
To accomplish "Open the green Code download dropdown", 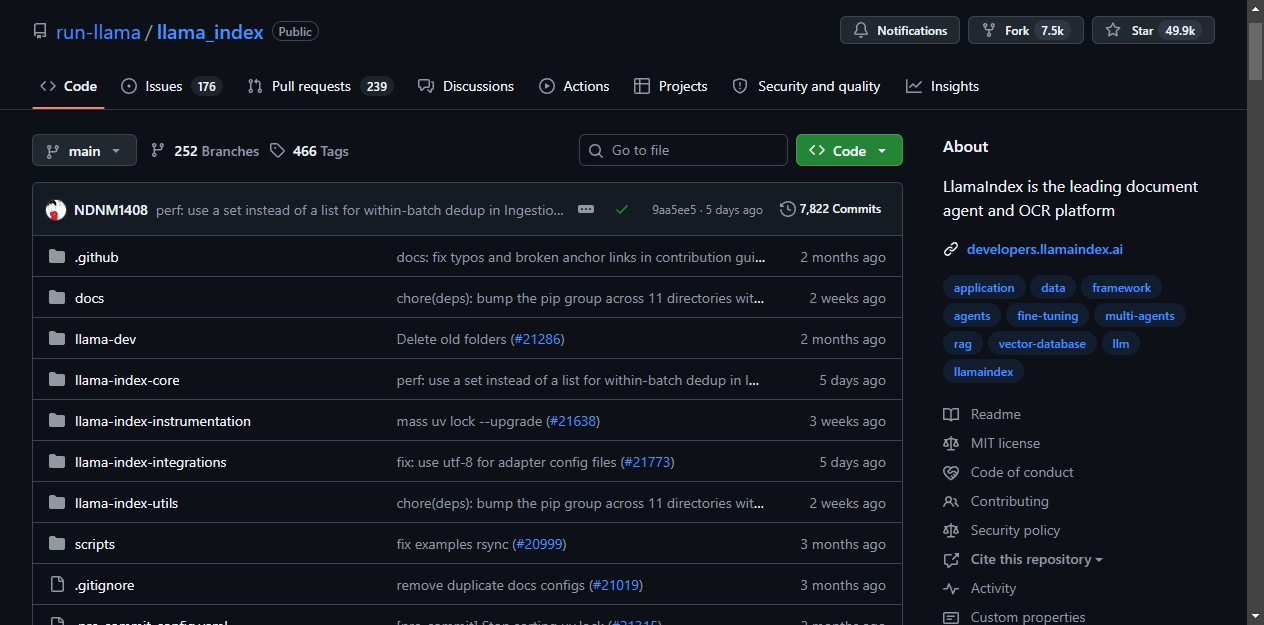I will point(849,150).
